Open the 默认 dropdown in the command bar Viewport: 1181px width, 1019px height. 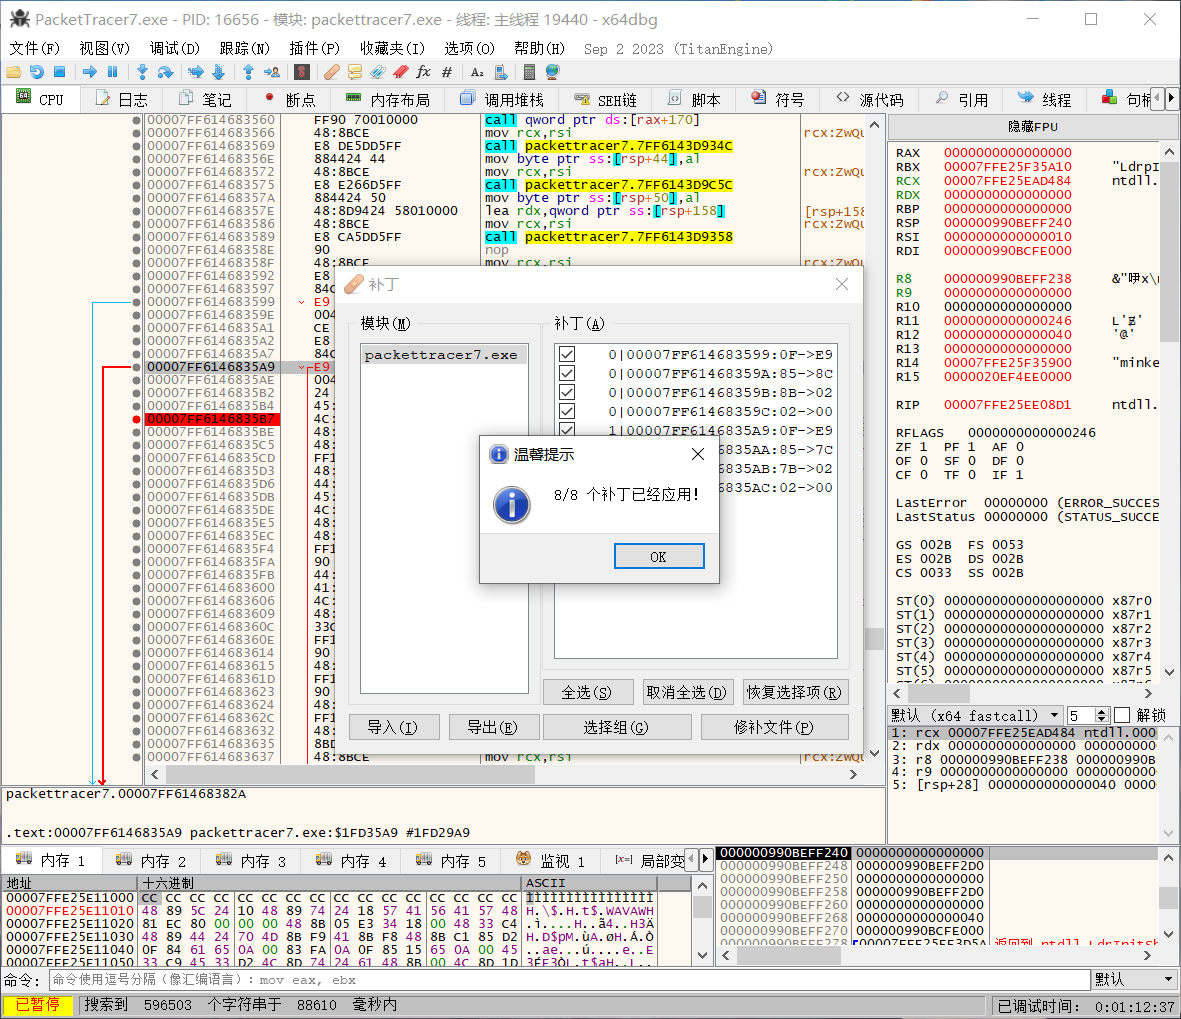click(1134, 979)
